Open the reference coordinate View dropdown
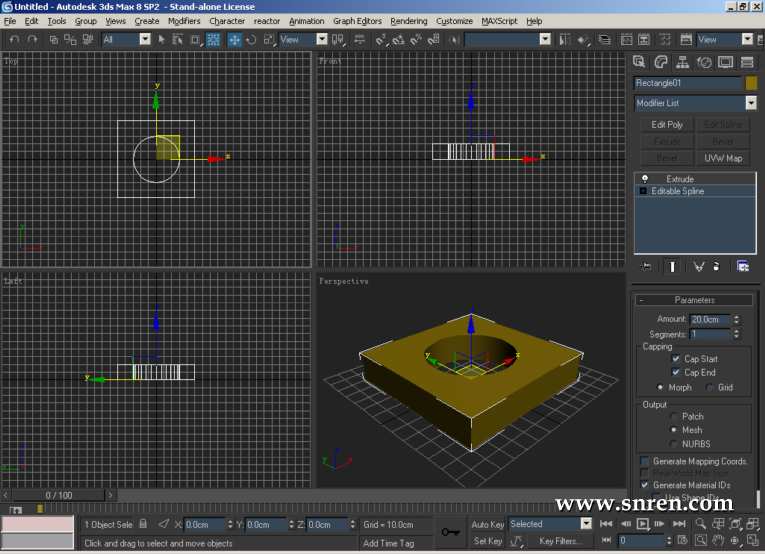 (322, 39)
